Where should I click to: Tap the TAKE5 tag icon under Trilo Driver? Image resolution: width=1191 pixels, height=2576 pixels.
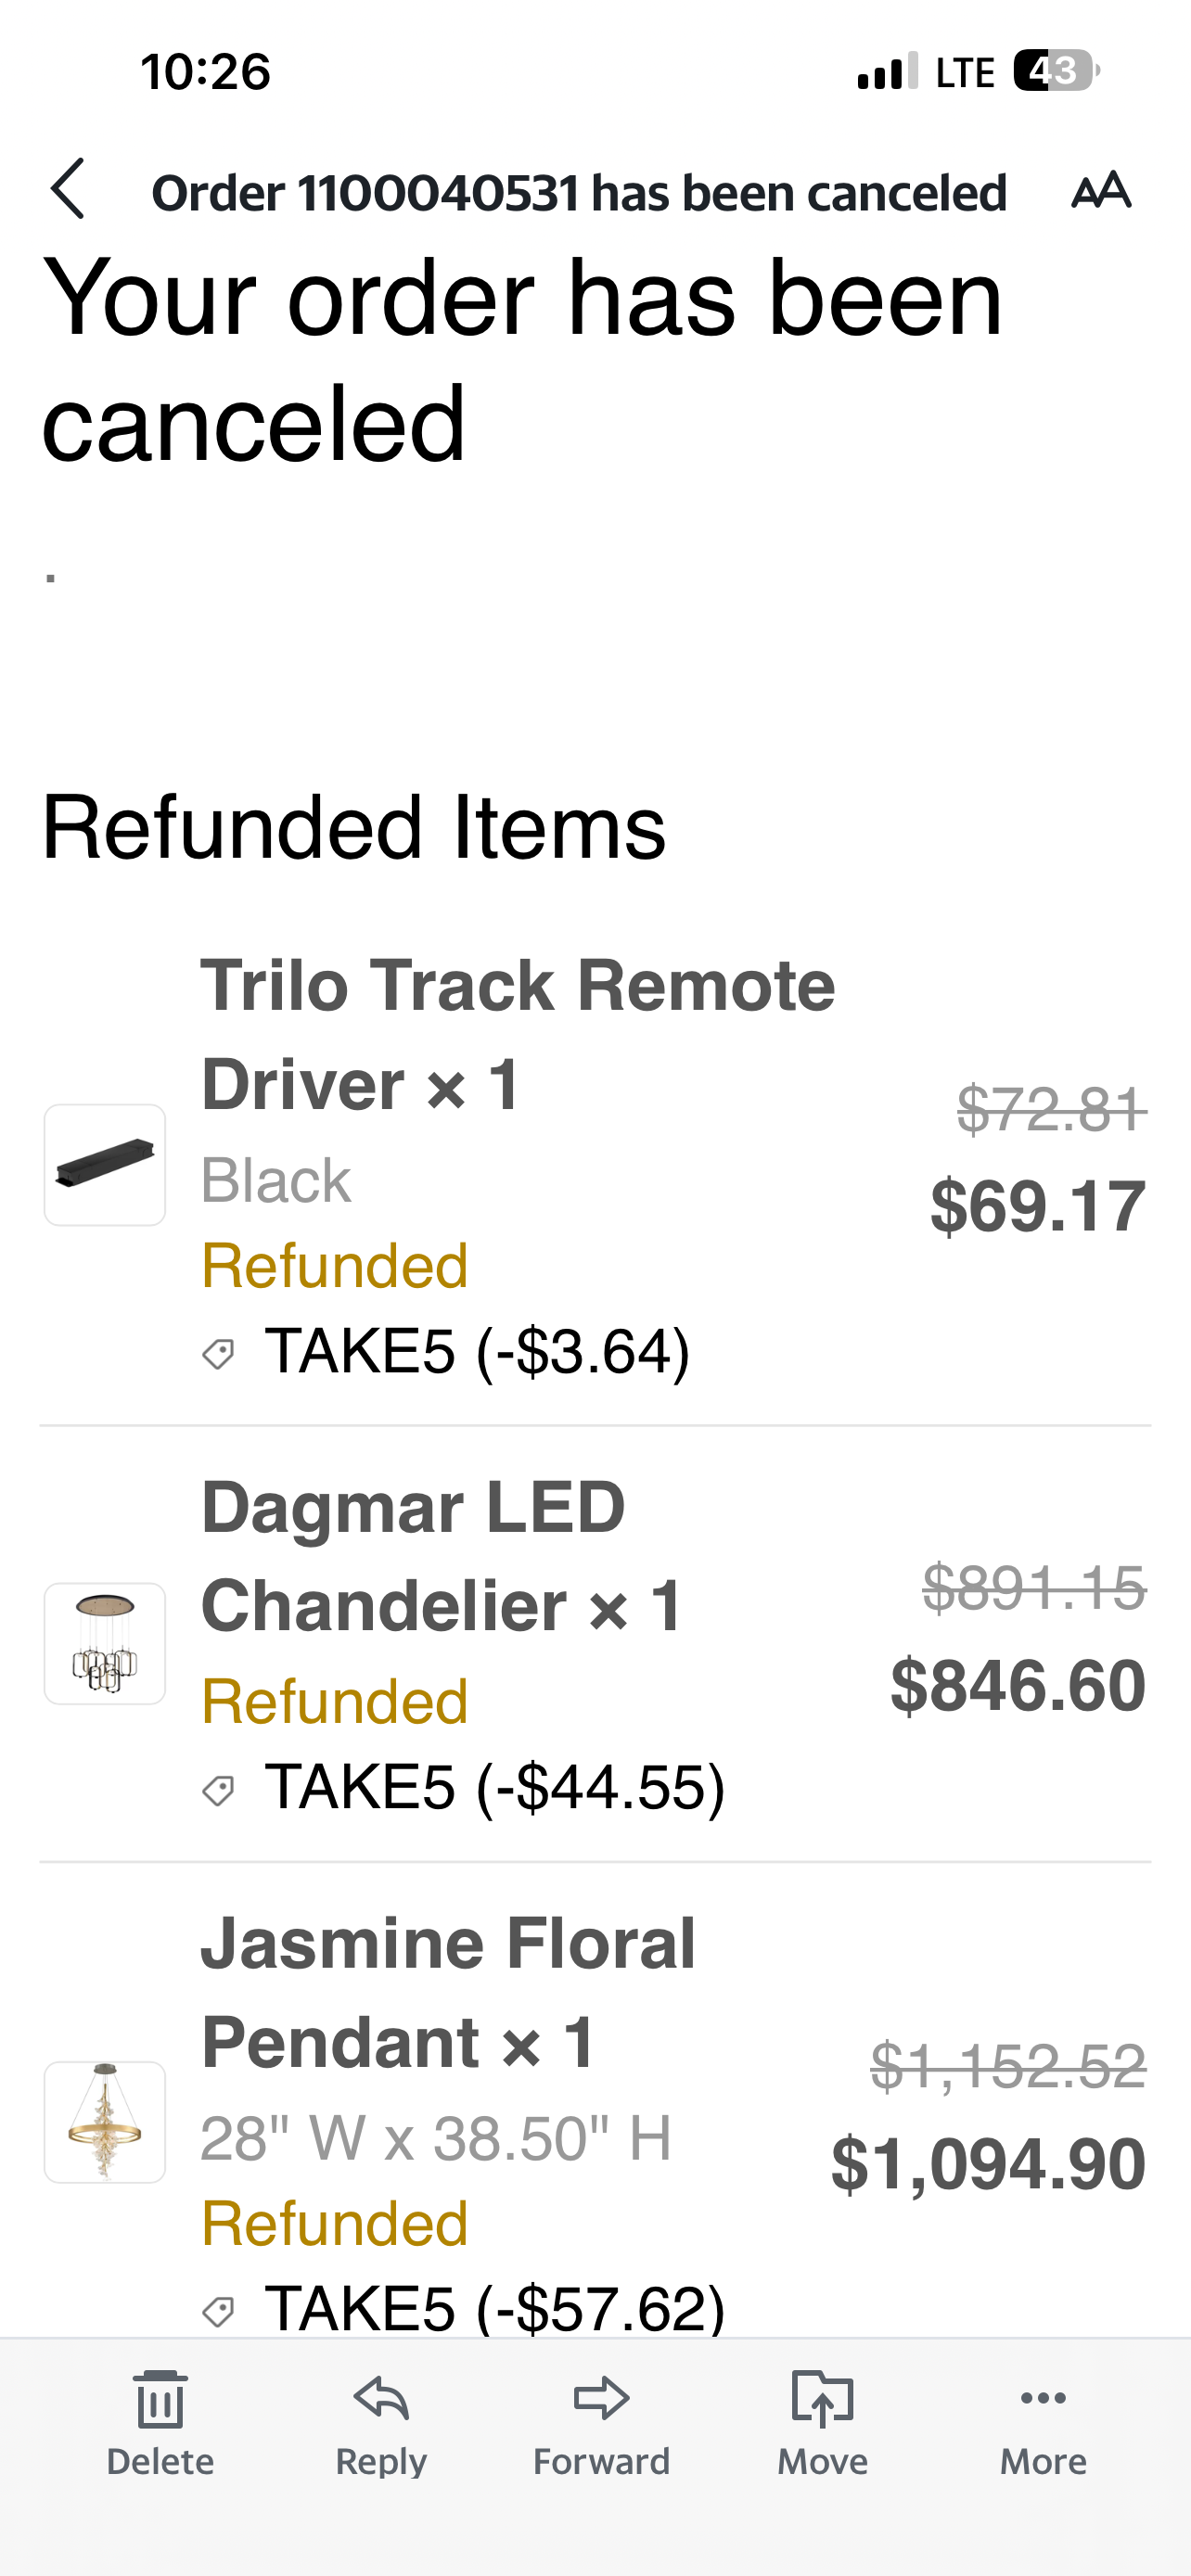pos(218,1354)
